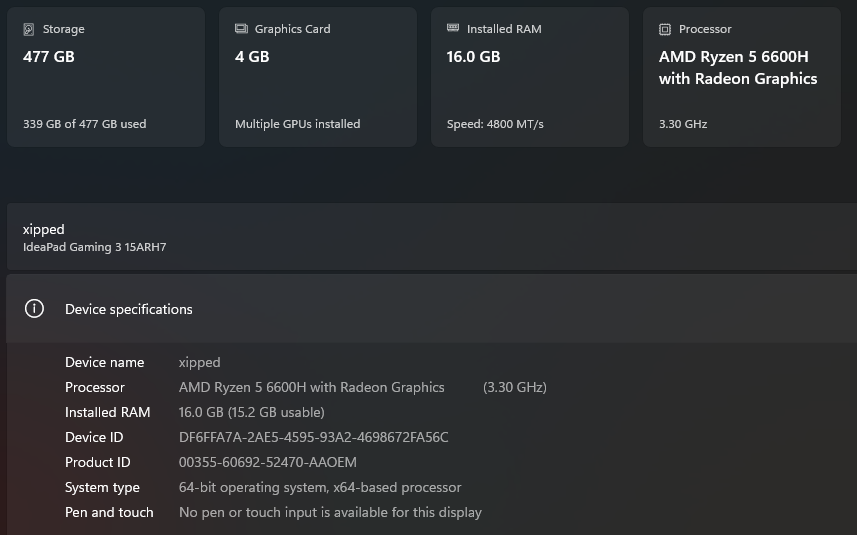Select the AMD Ryzen 5 6600H card title

pyautogui.click(x=738, y=68)
